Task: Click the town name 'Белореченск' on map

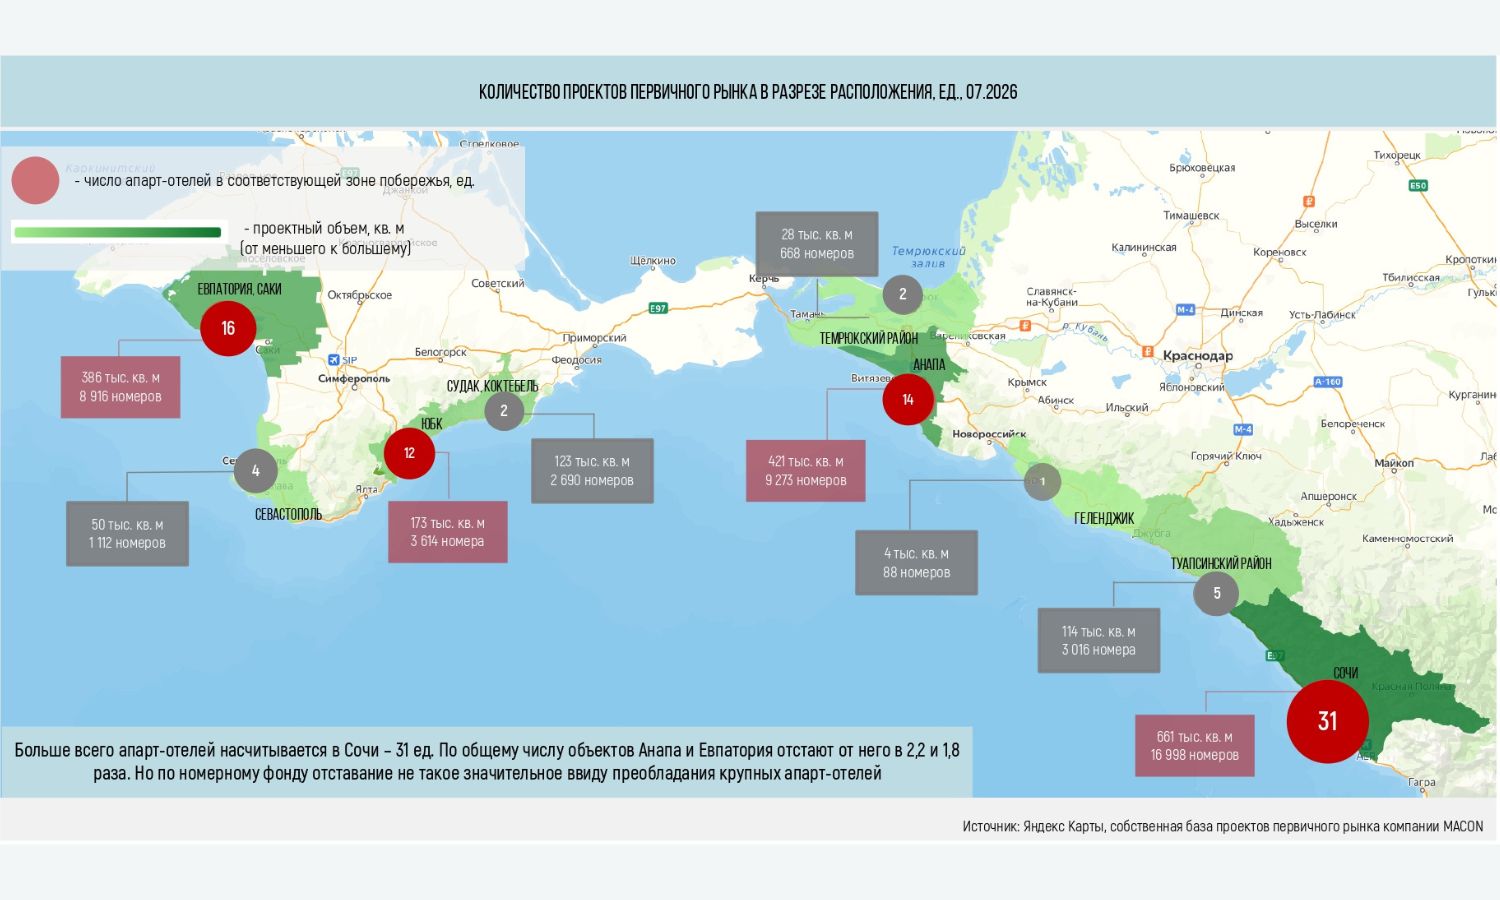Action: [x=1353, y=424]
